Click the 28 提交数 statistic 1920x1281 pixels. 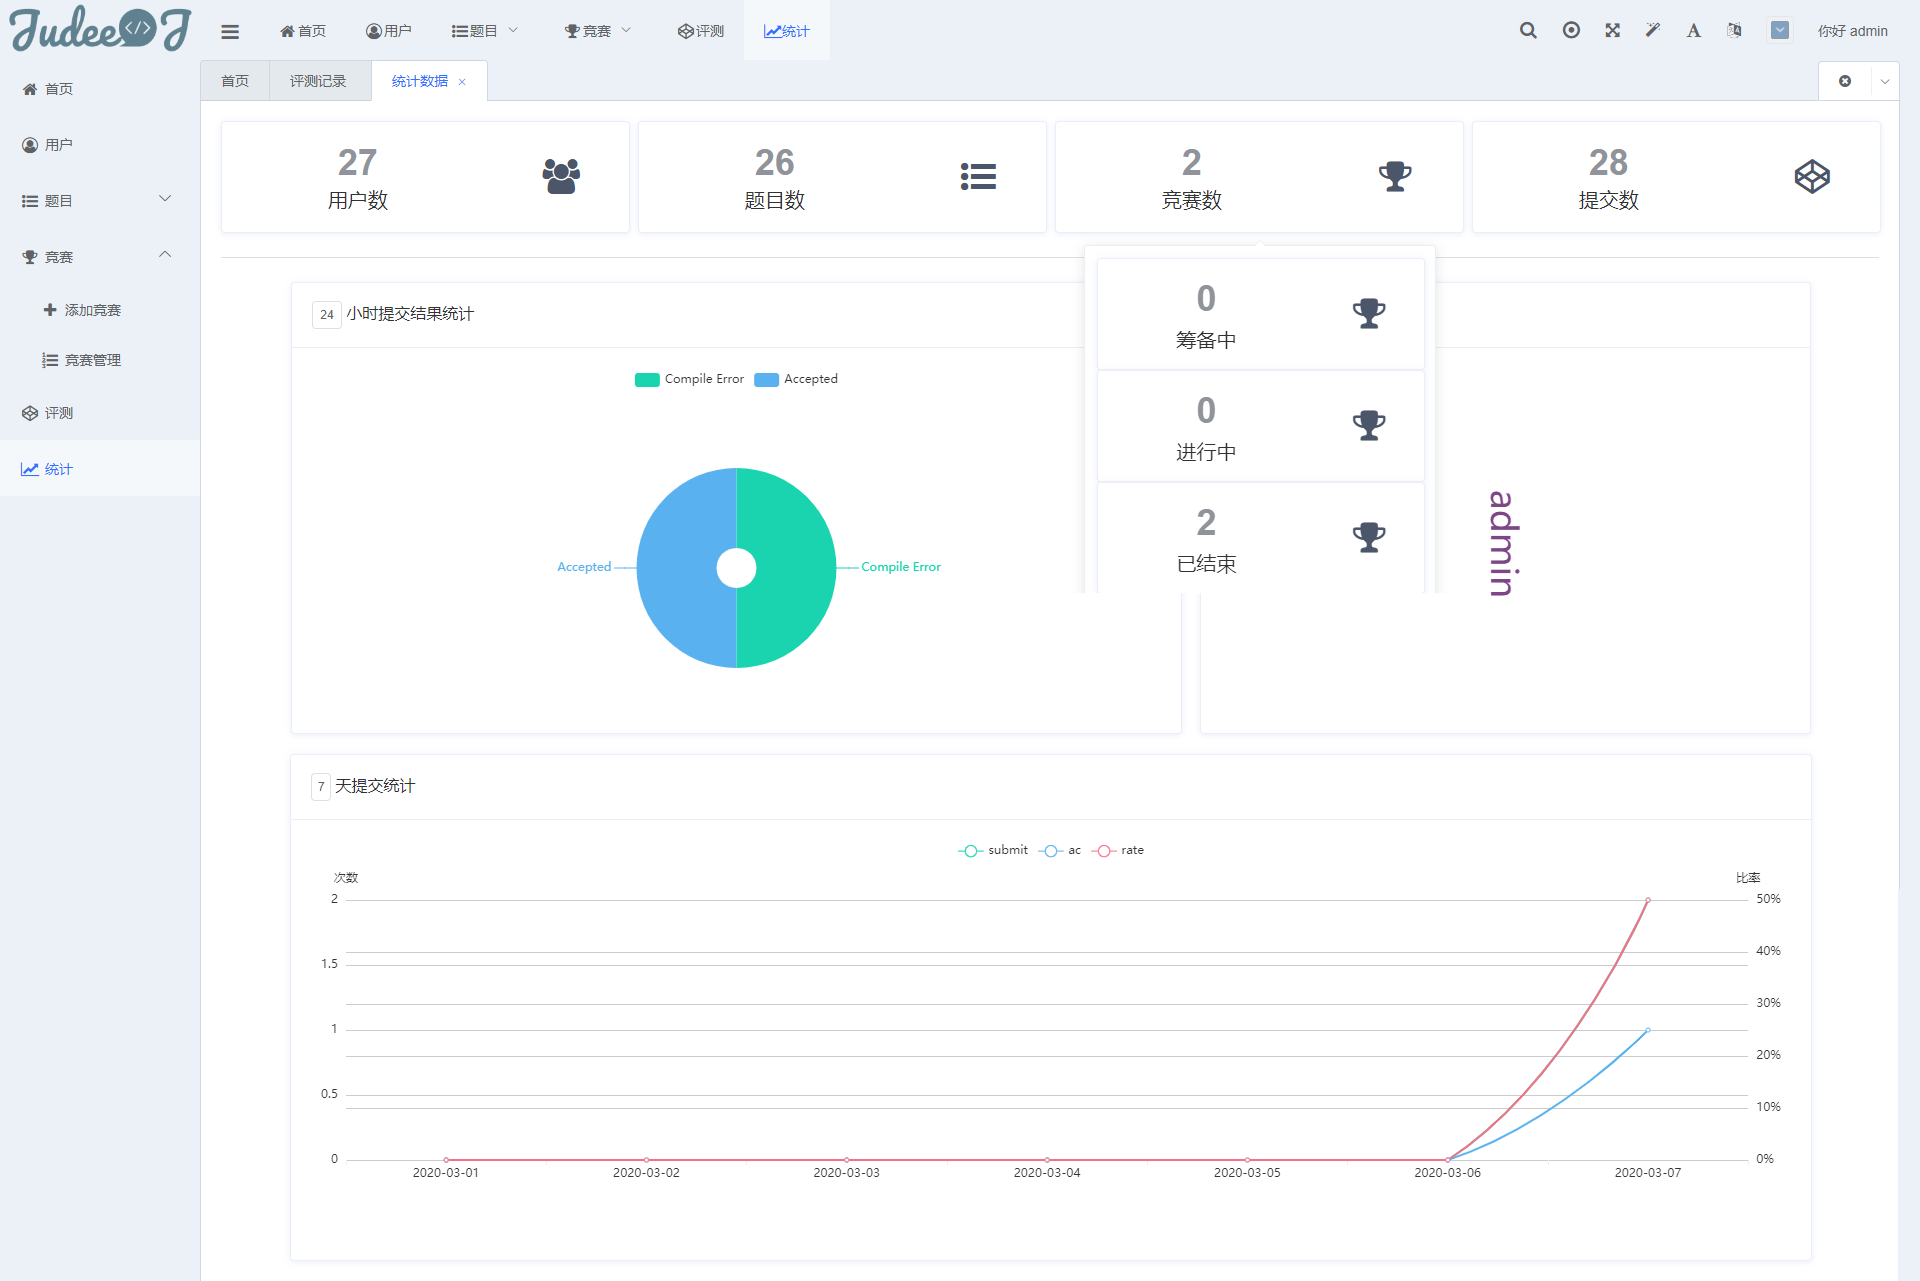pos(1608,178)
